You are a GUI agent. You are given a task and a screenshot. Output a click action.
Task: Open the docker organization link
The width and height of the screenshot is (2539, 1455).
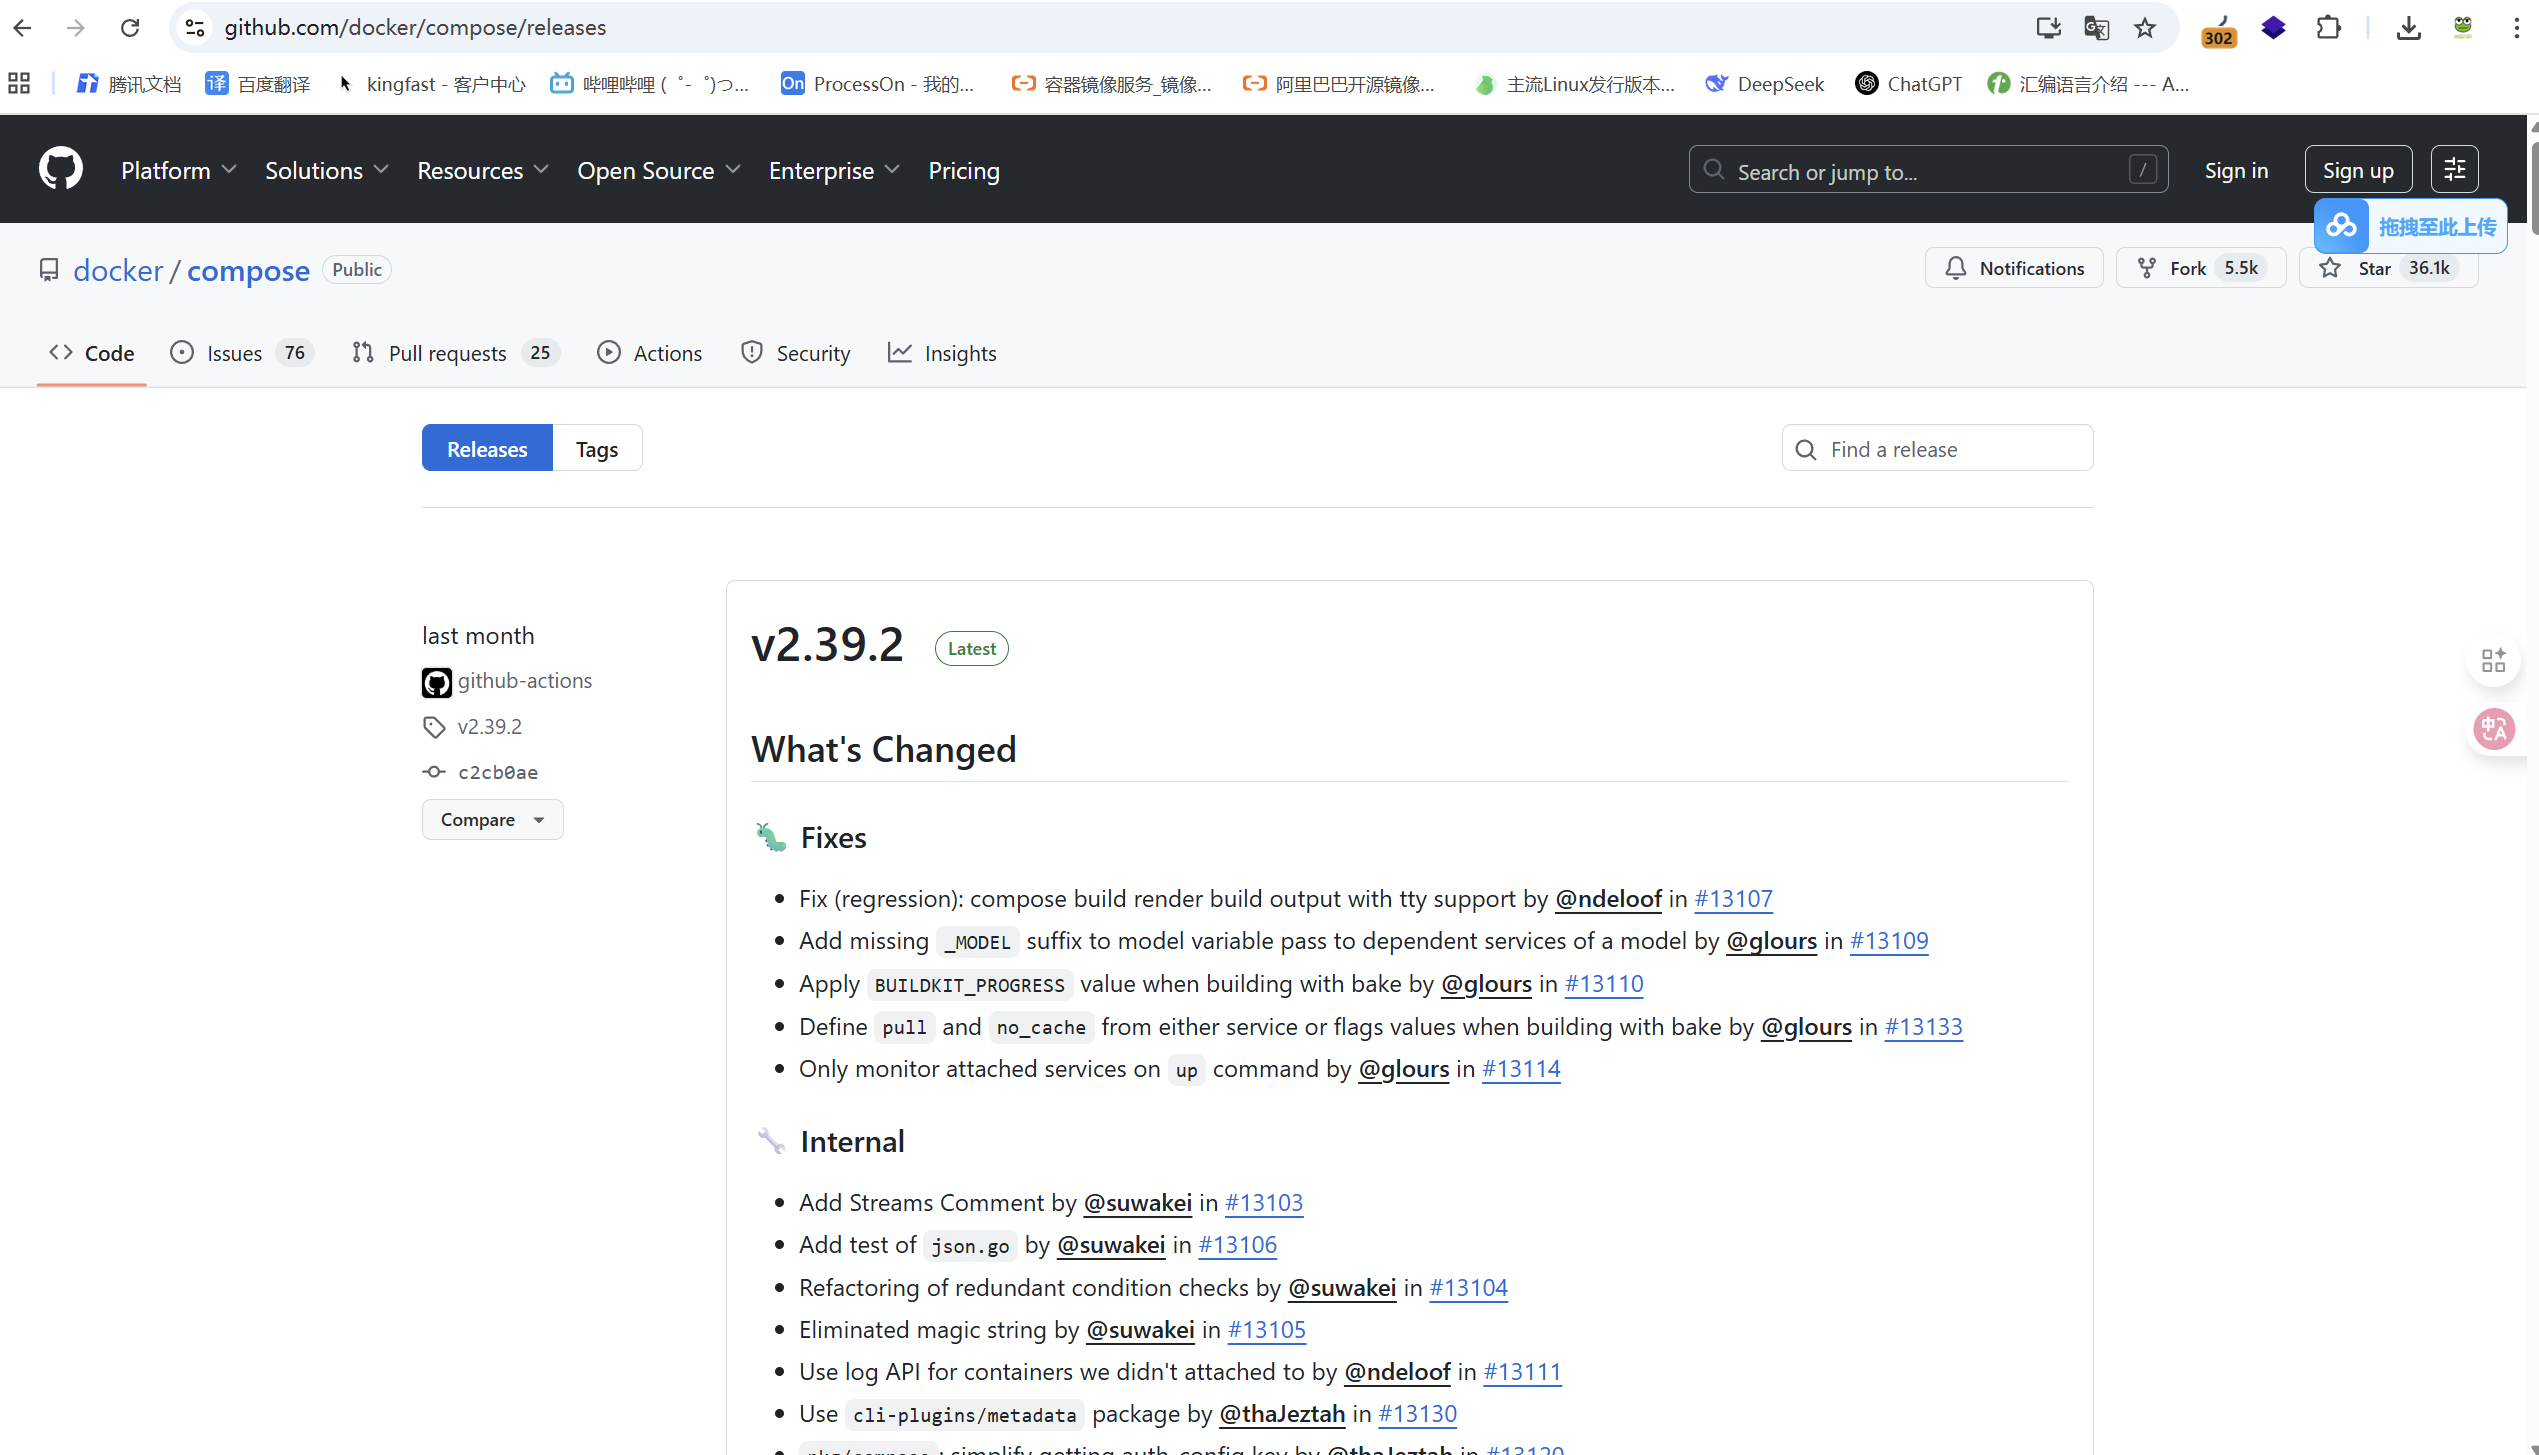click(118, 270)
